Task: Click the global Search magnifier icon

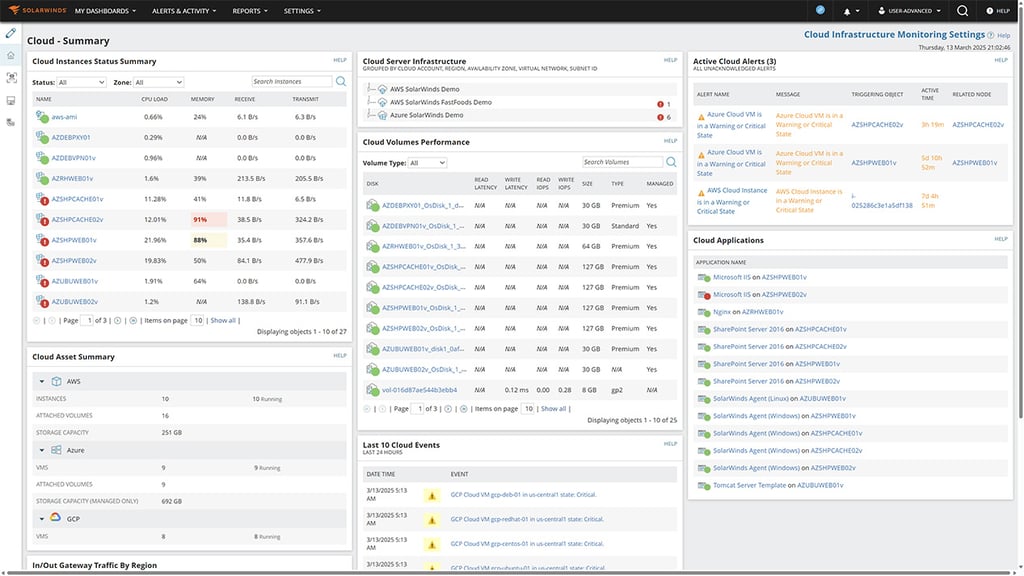Action: (x=961, y=11)
